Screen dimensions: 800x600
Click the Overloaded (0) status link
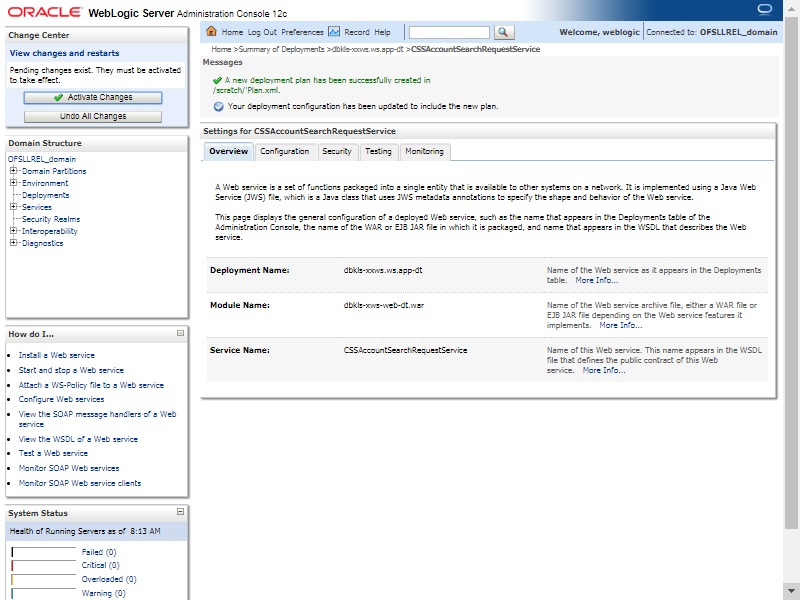tap(109, 580)
